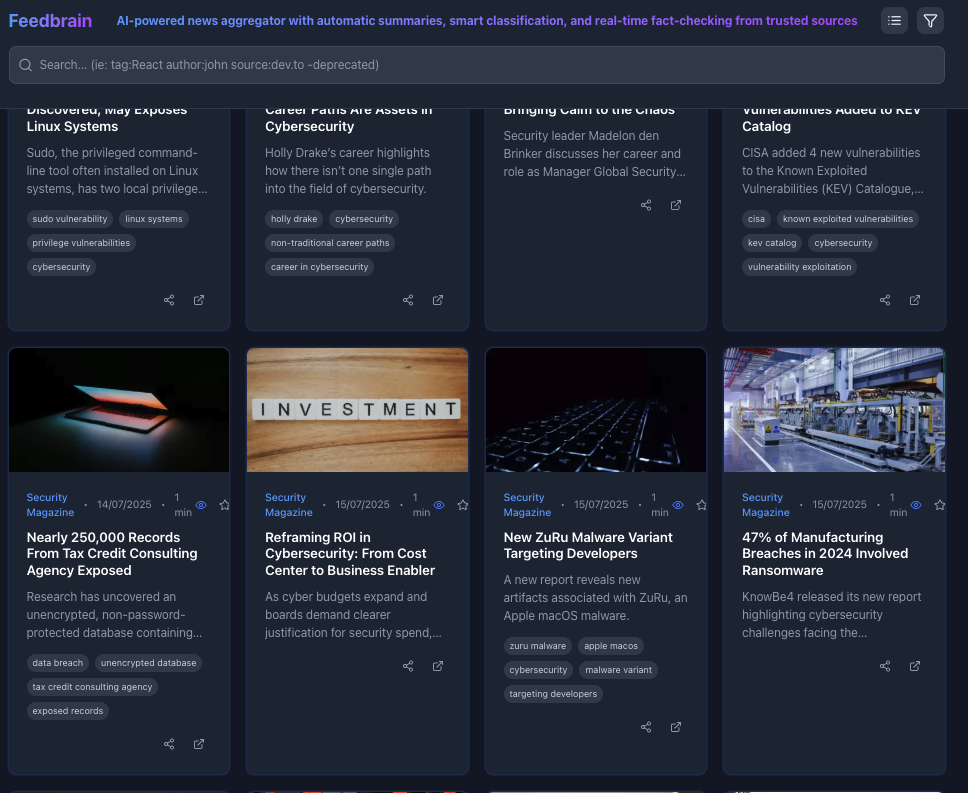Select the 'kev catalog' tag

pyautogui.click(x=772, y=243)
